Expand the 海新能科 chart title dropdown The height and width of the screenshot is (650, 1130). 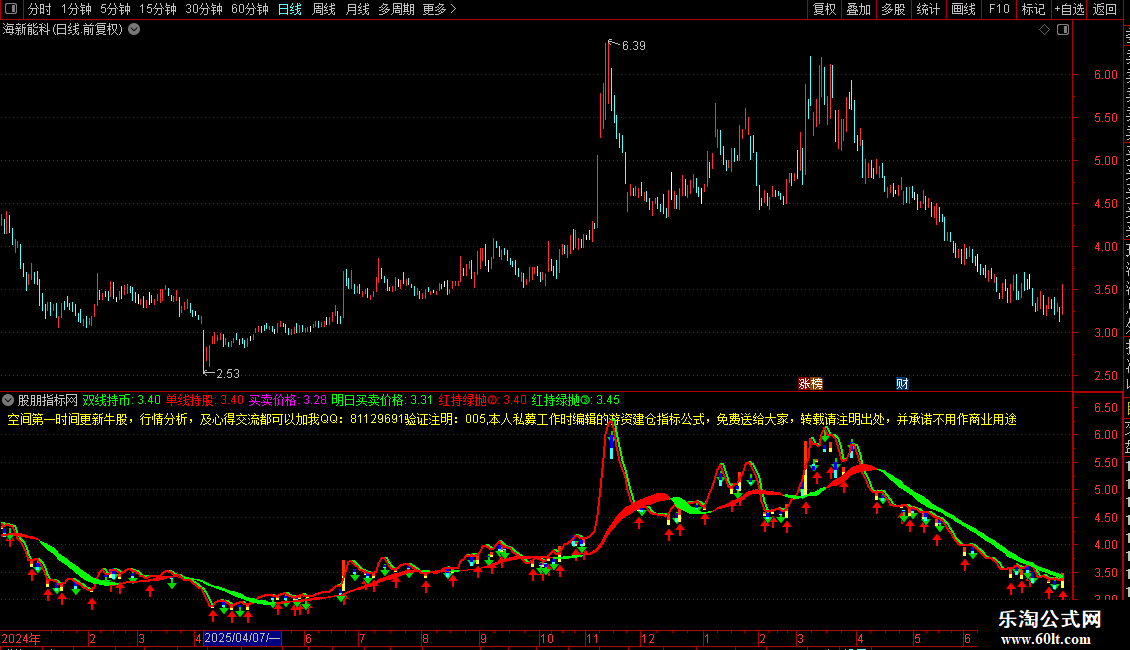(134, 30)
